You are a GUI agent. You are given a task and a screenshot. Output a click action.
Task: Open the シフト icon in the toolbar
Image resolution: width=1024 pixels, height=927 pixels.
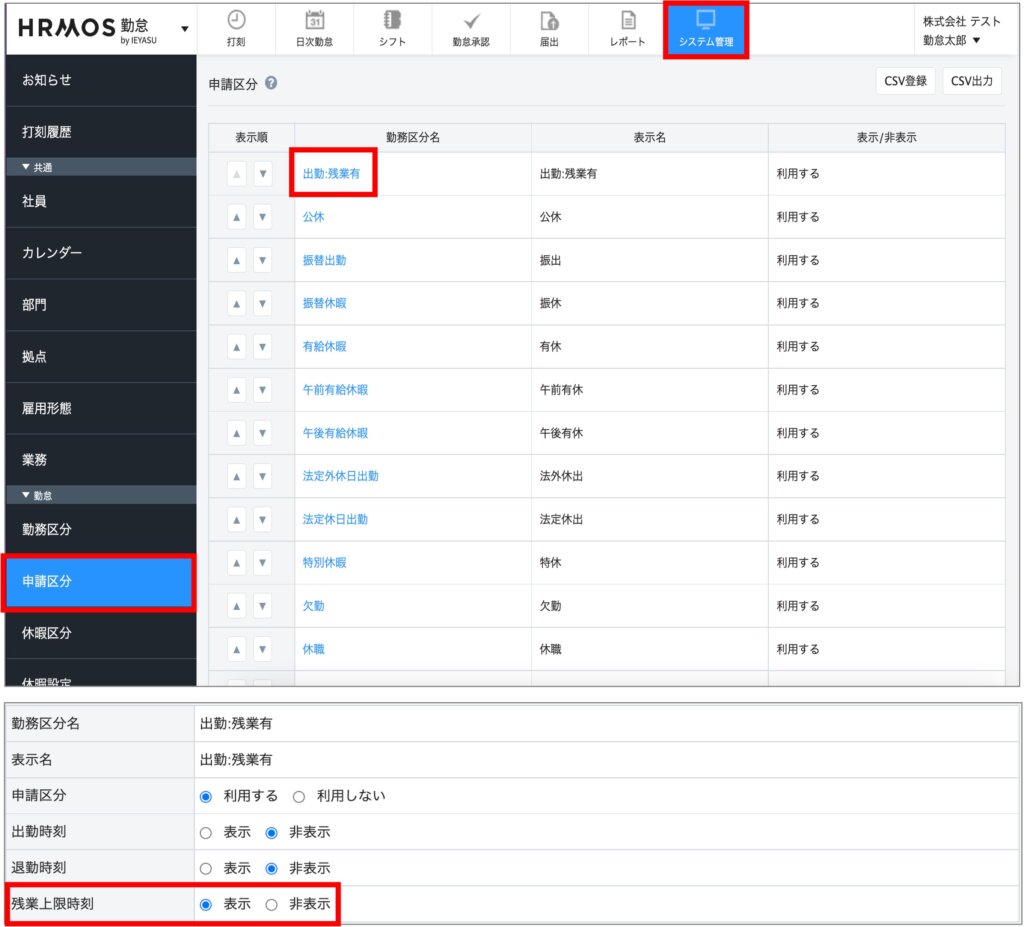tap(392, 20)
